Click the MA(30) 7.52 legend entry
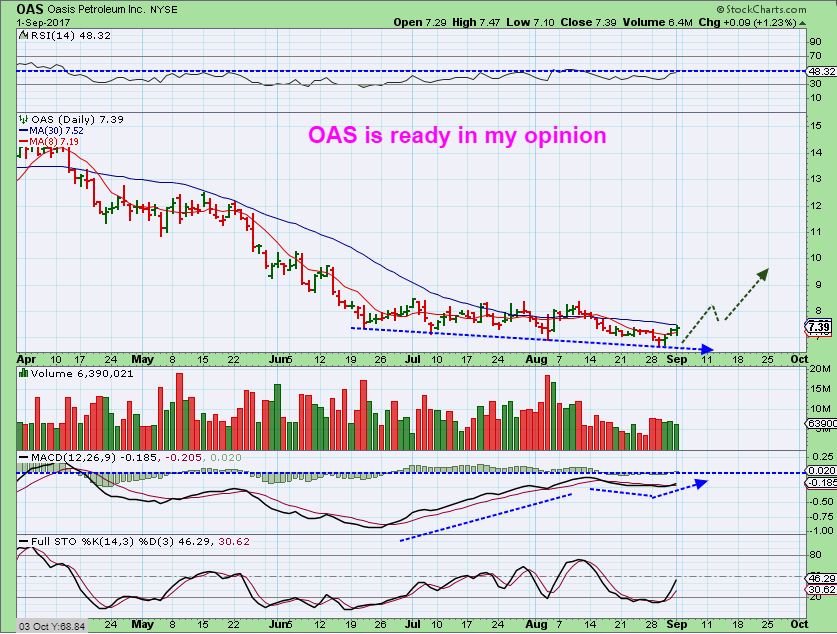 (51, 131)
